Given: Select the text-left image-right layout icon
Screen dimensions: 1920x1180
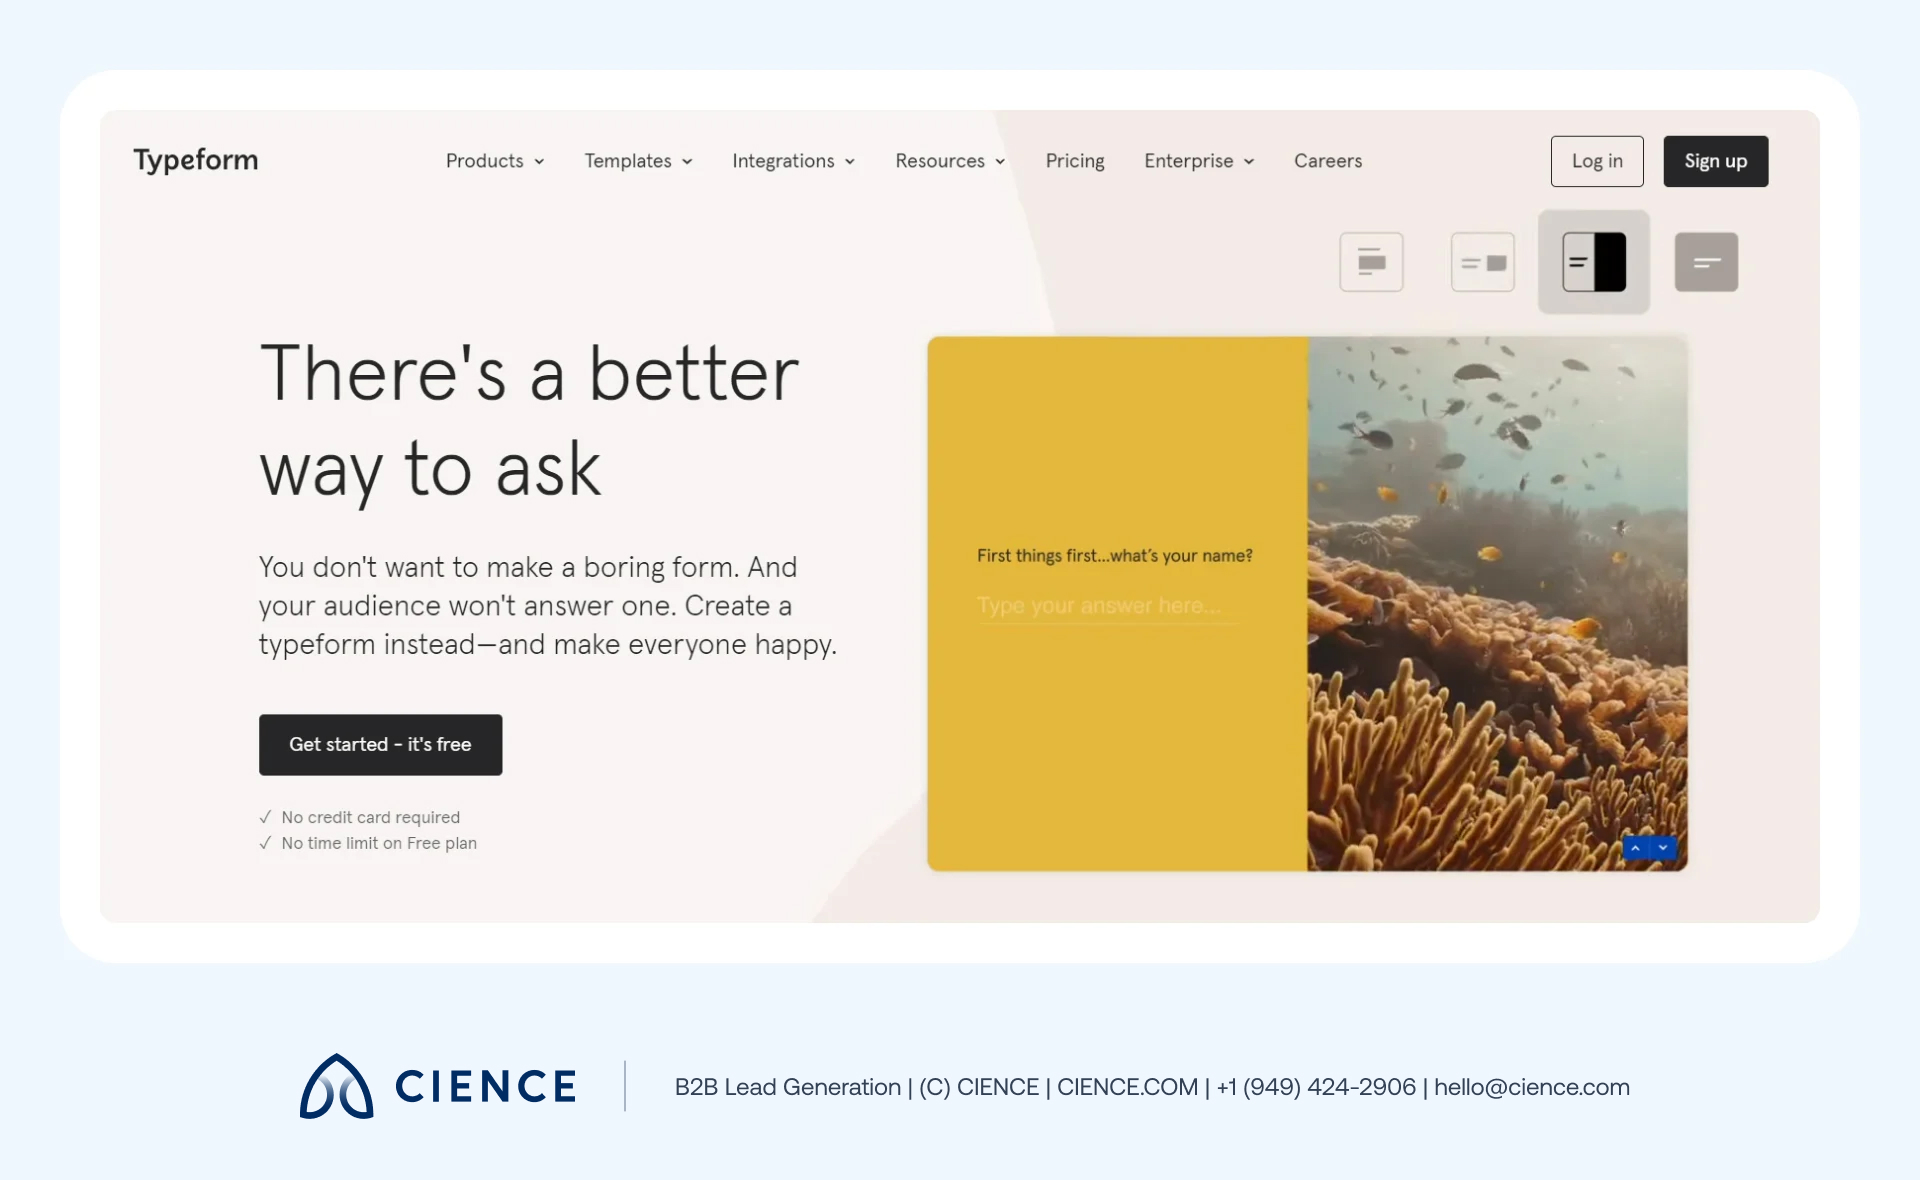Looking at the screenshot, I should pyautogui.click(x=1482, y=262).
